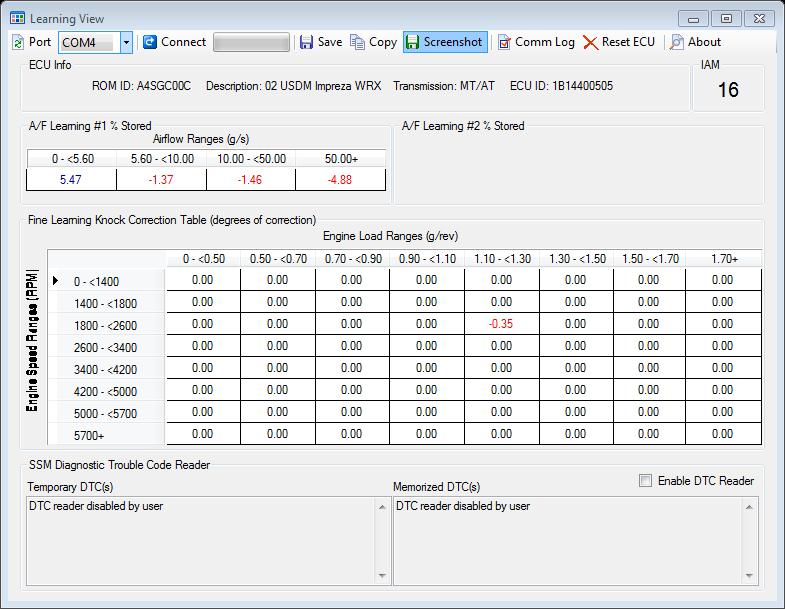Viewport: 785px width, 609px height.
Task: Click the Connect icon in toolbar
Action: click(x=151, y=42)
